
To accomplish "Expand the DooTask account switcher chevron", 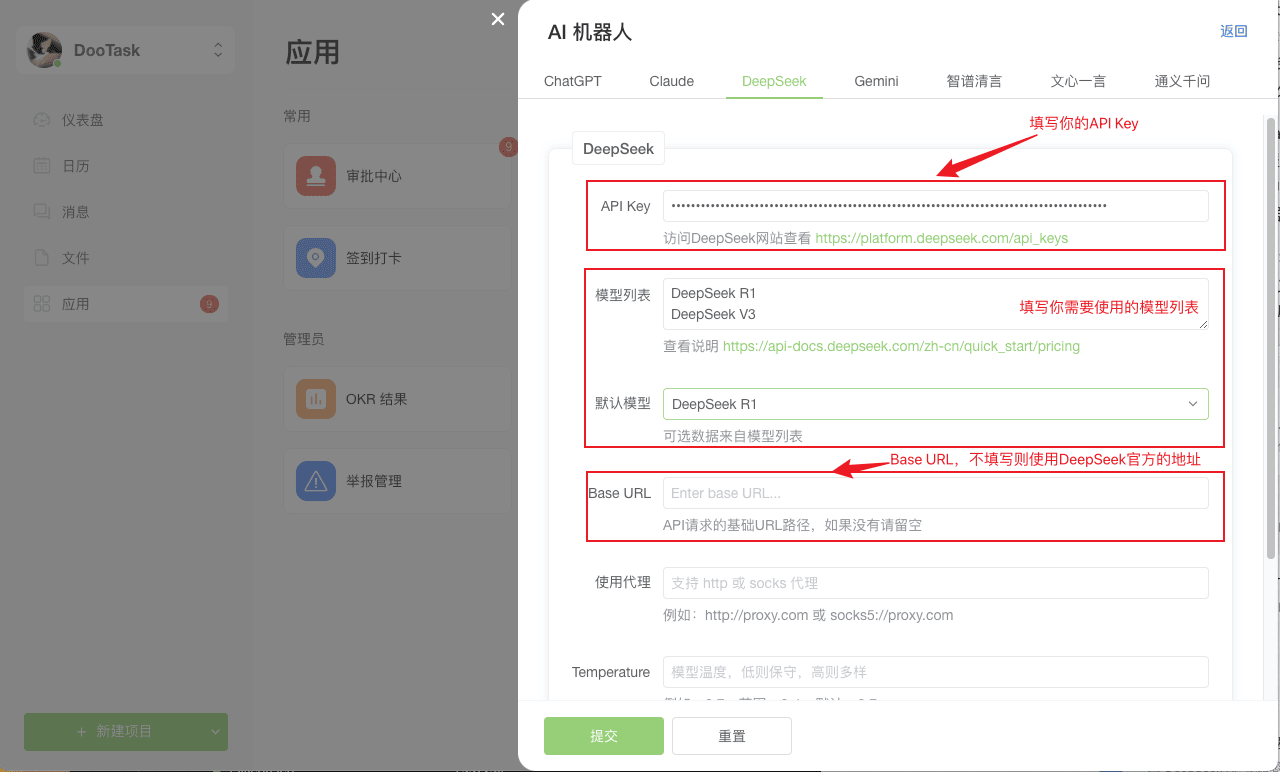I will pos(218,50).
